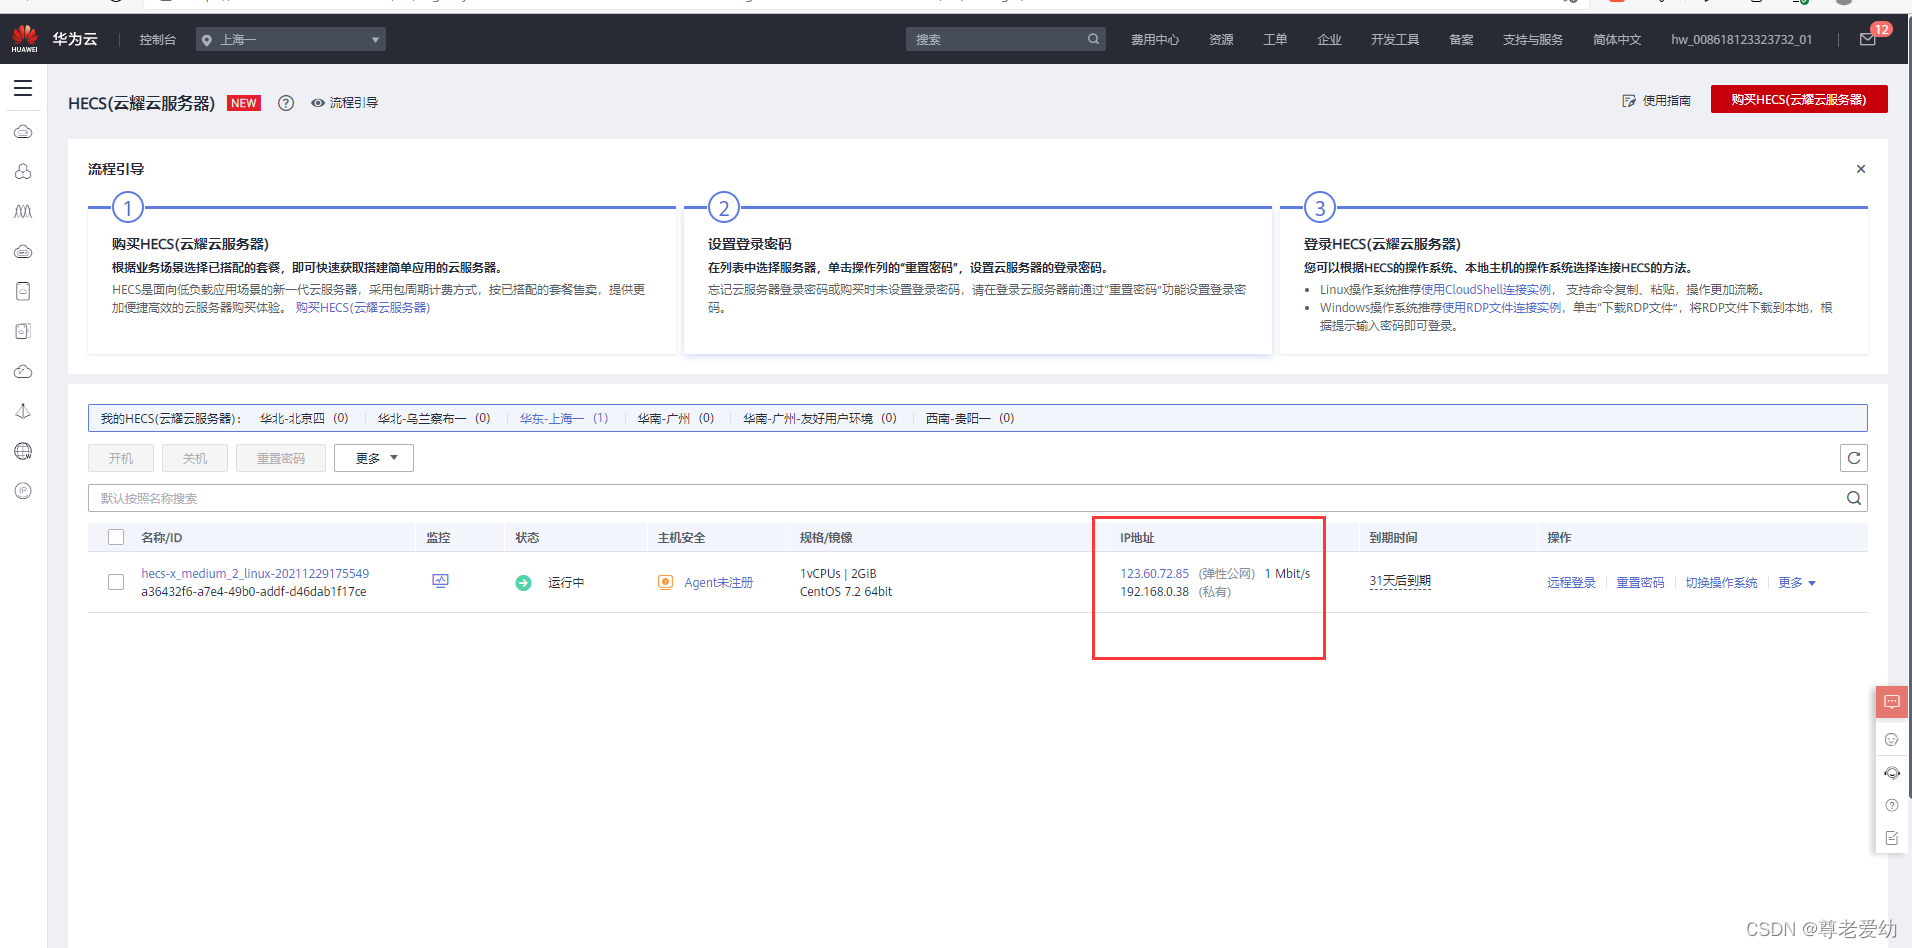Click the smiley satisfaction icon on right
Viewport: 1912px width, 948px height.
click(1891, 740)
